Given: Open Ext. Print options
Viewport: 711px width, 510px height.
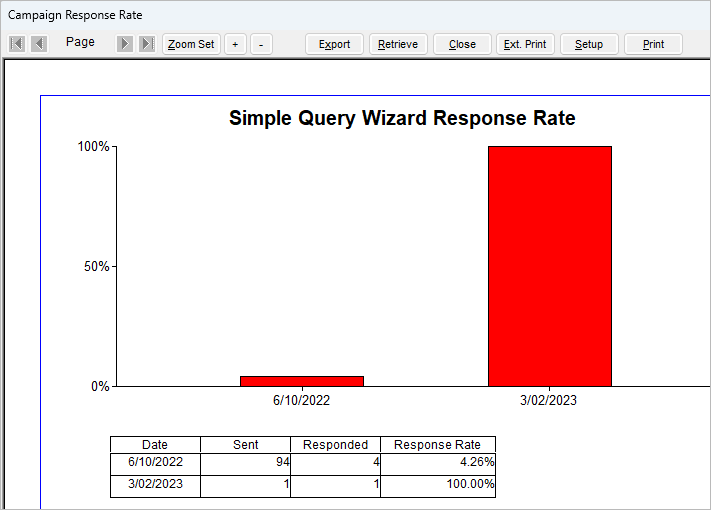Looking at the screenshot, I should tap(525, 44).
